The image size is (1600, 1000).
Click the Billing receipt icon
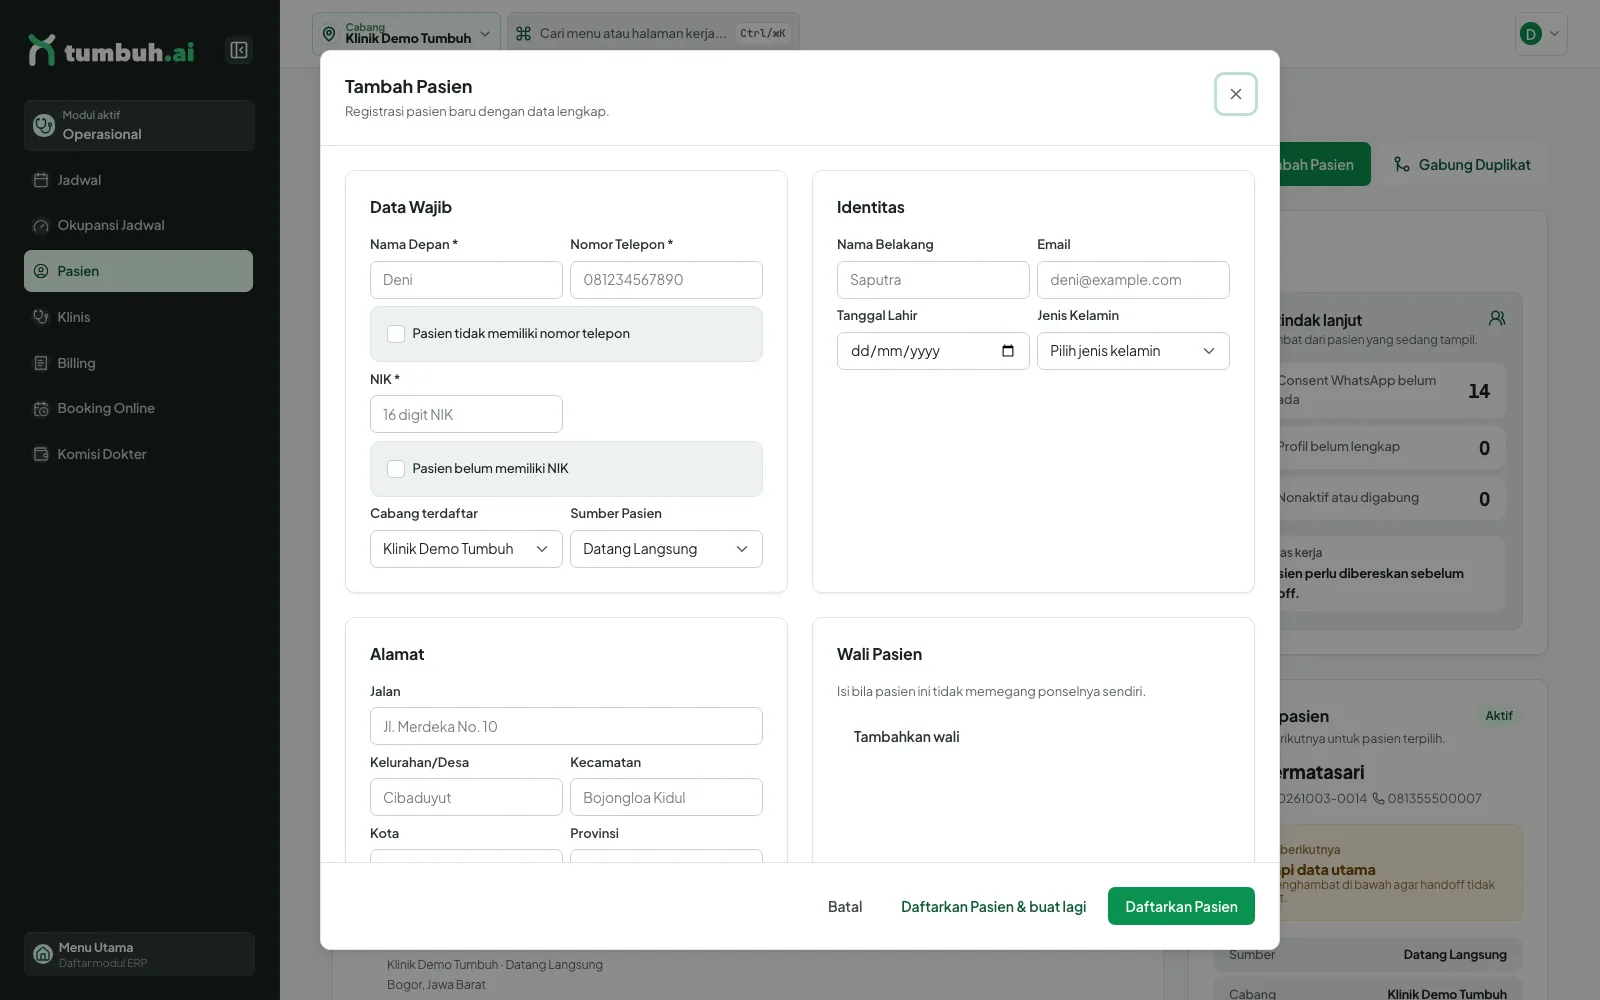tap(41, 363)
